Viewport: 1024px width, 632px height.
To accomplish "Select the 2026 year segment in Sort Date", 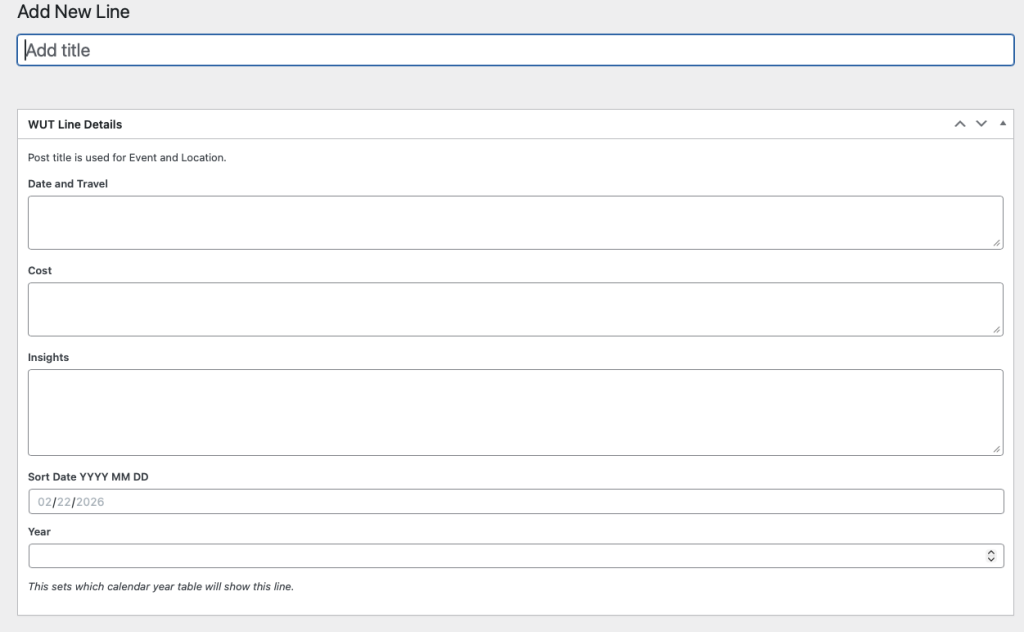I will (x=90, y=502).
